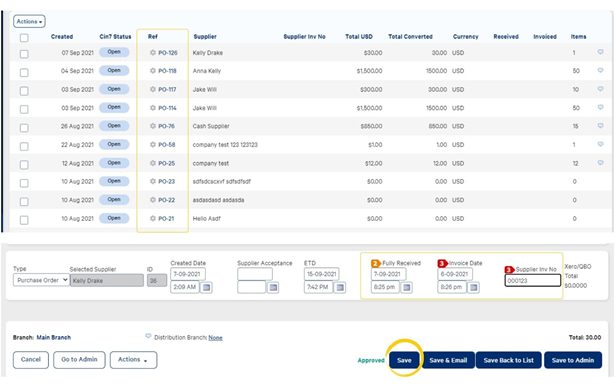Open calendar picker for ETD

click(340, 287)
